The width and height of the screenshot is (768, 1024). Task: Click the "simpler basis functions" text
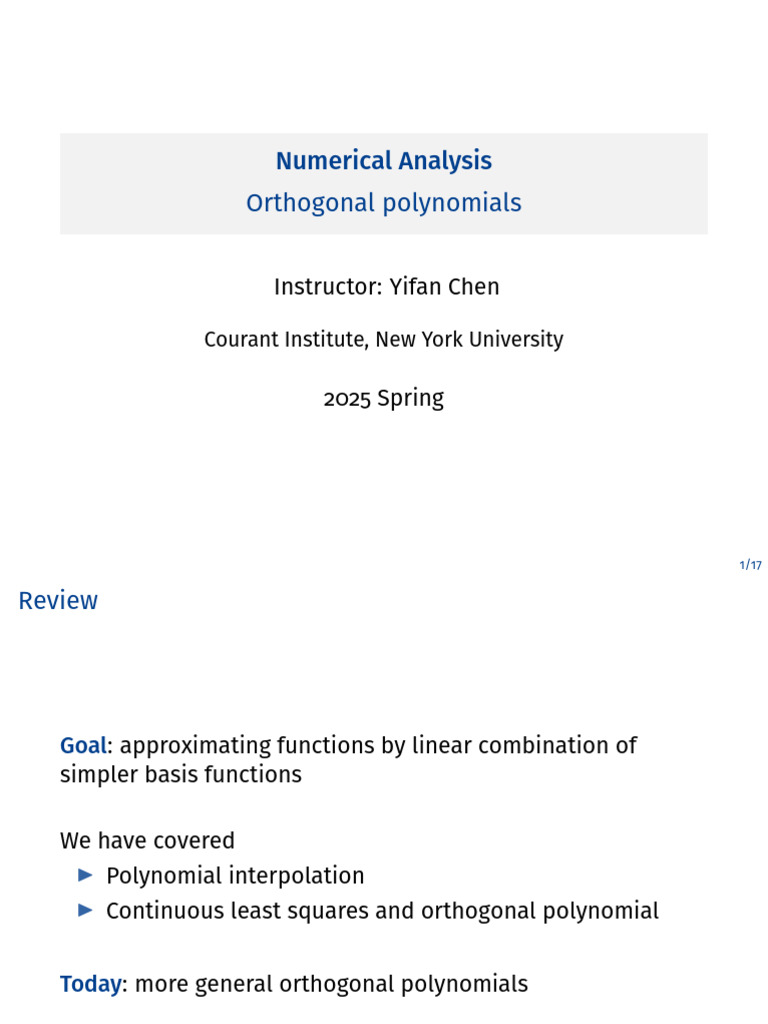(180, 774)
